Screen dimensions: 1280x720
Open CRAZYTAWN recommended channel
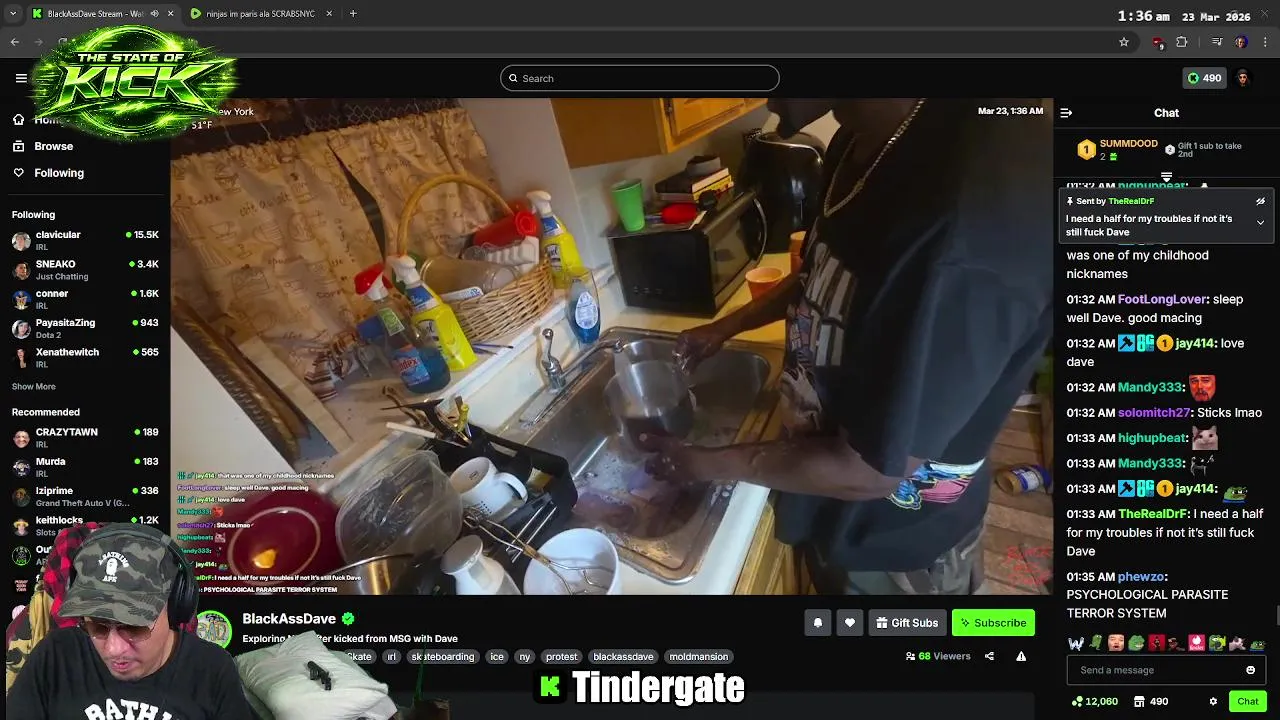point(85,437)
